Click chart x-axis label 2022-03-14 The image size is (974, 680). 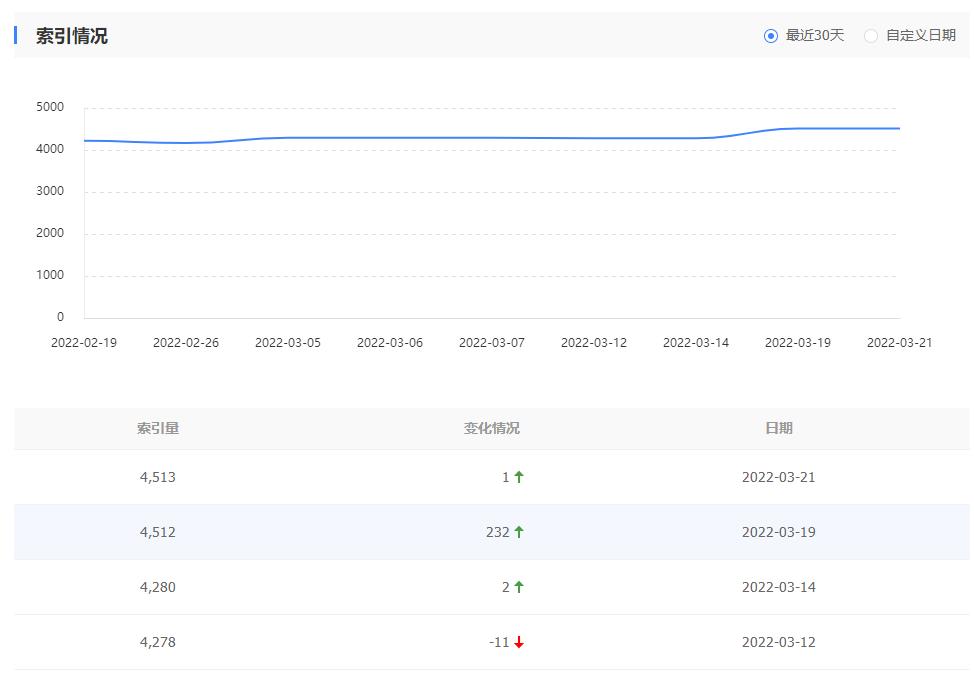tap(696, 343)
